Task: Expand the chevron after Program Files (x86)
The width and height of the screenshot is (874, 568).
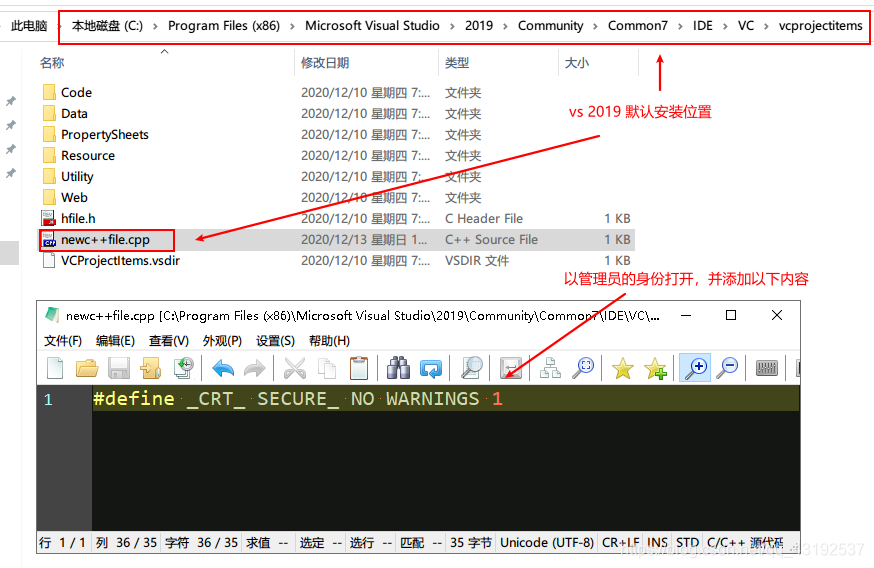Action: click(x=292, y=26)
